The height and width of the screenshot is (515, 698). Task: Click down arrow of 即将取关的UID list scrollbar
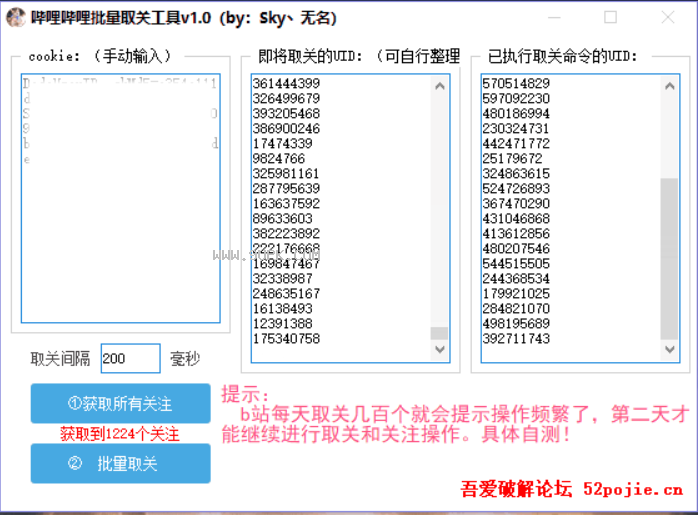tap(440, 349)
